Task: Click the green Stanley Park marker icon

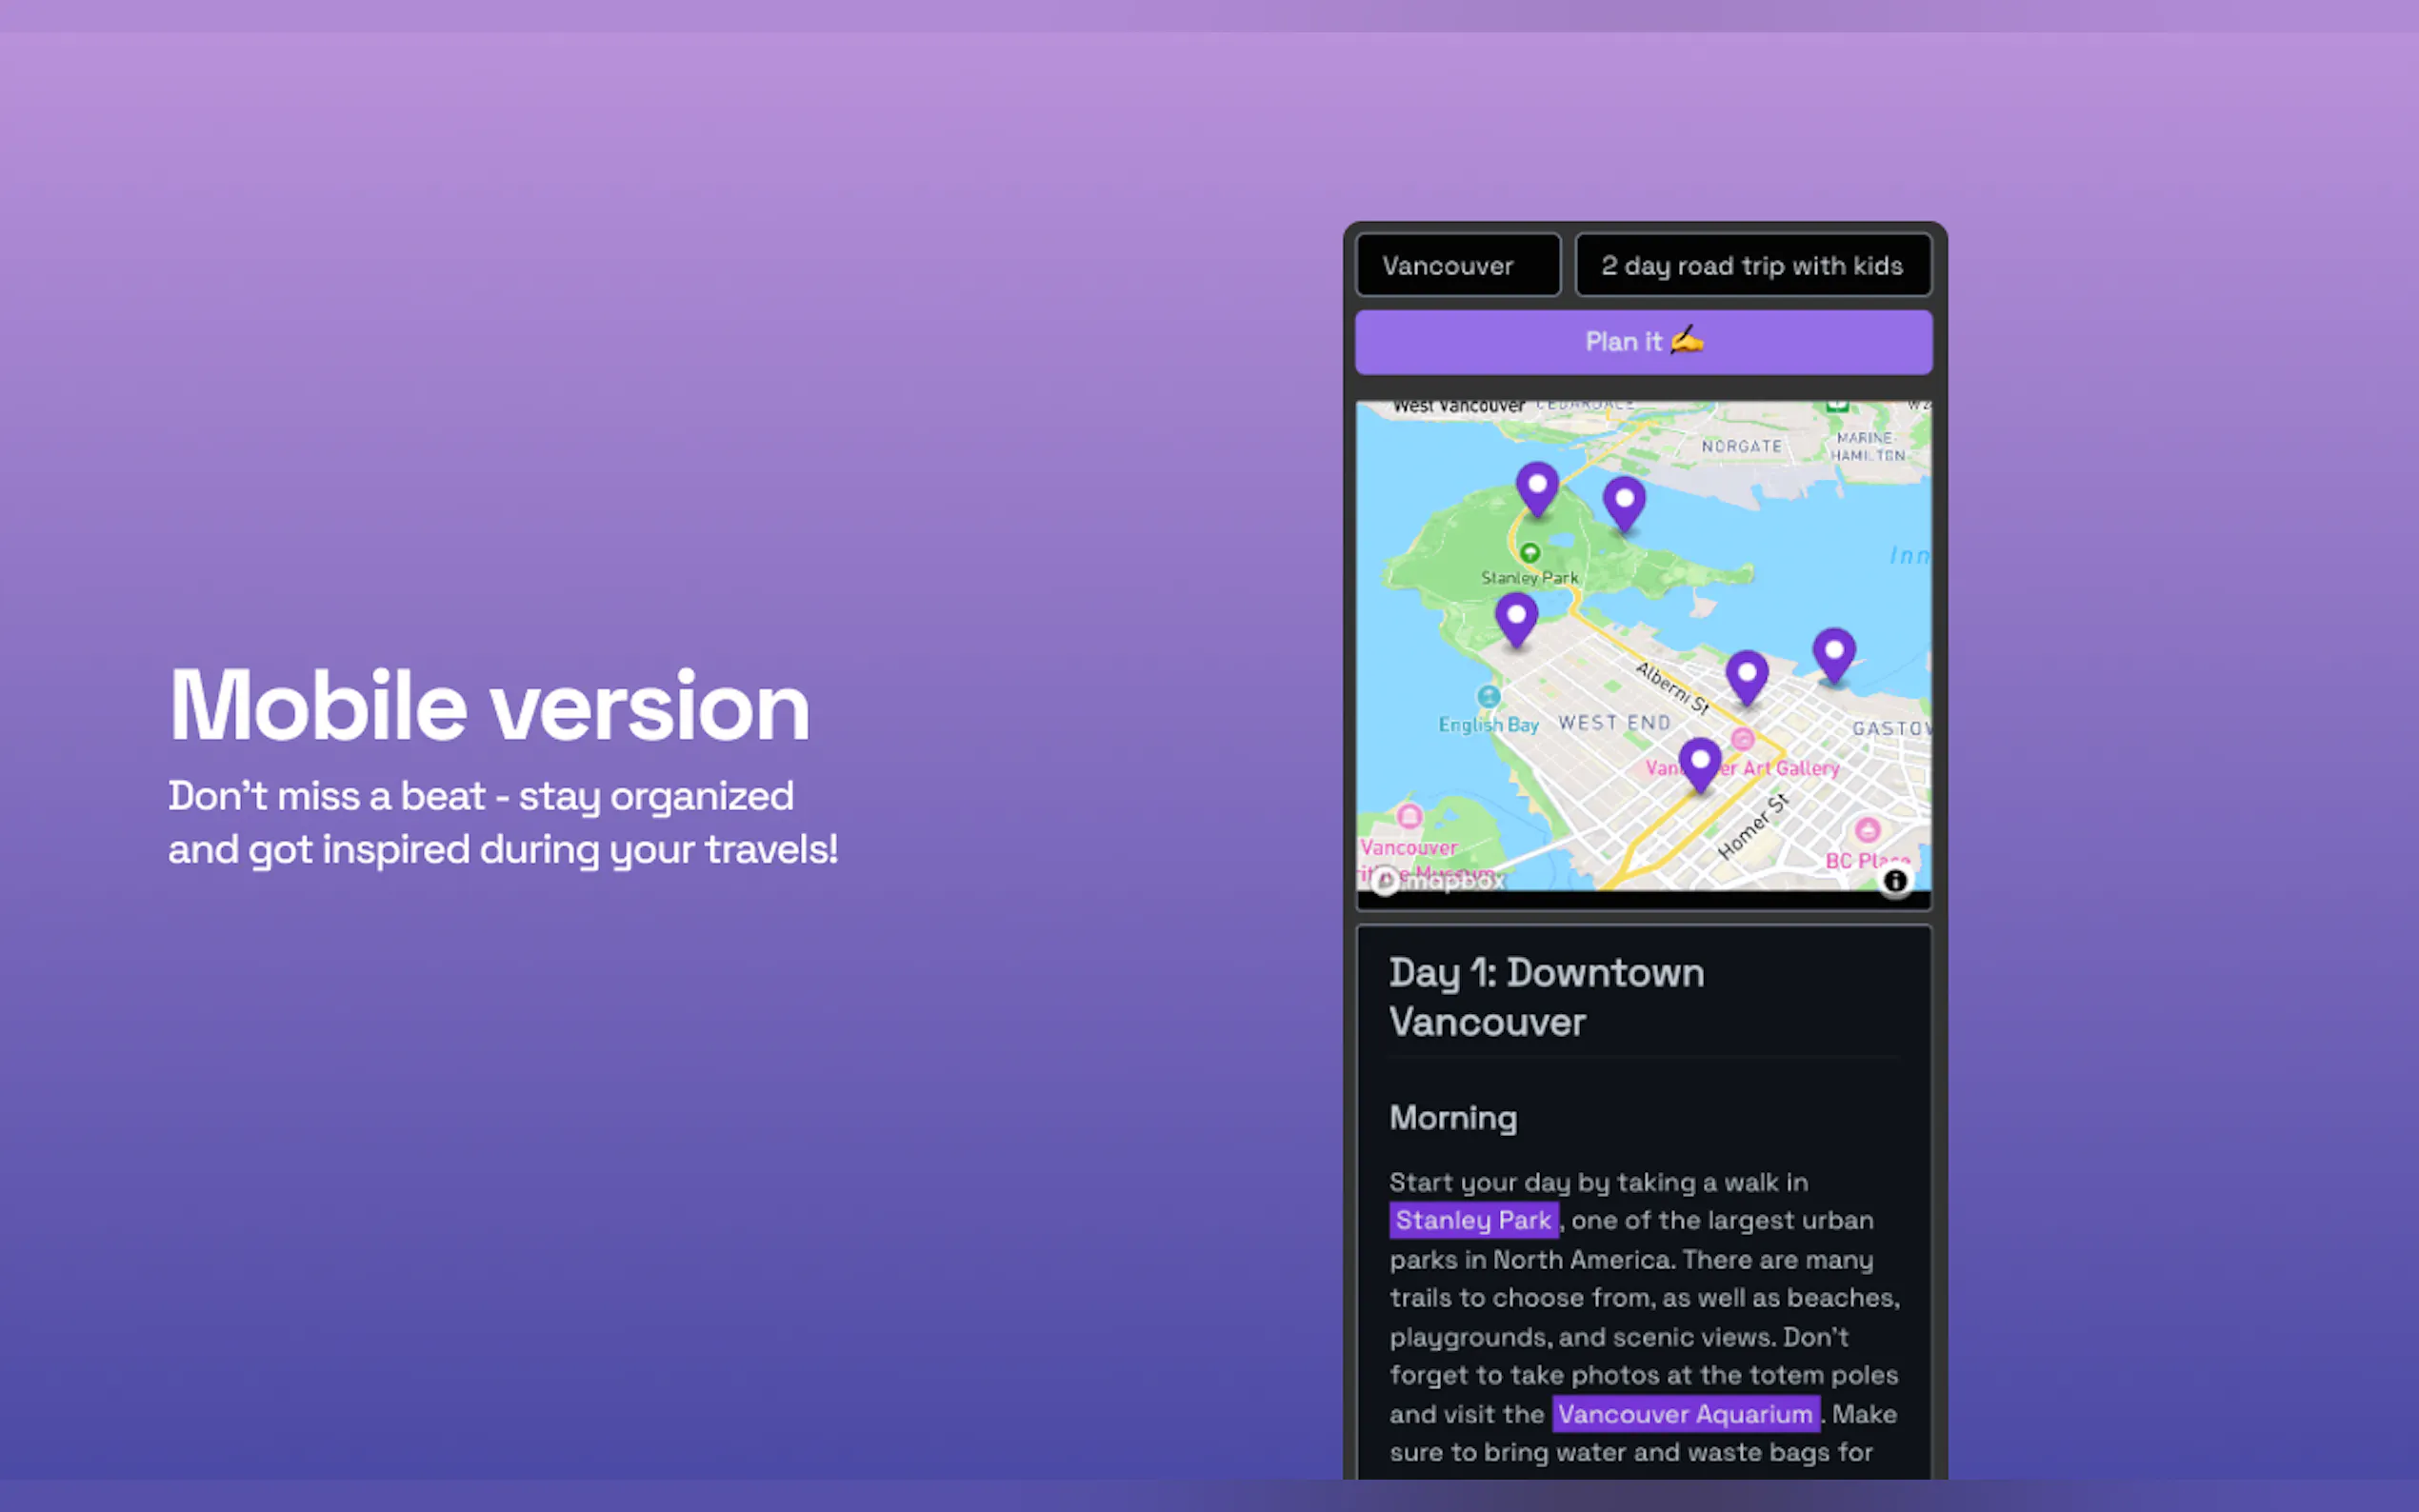Action: (1529, 552)
